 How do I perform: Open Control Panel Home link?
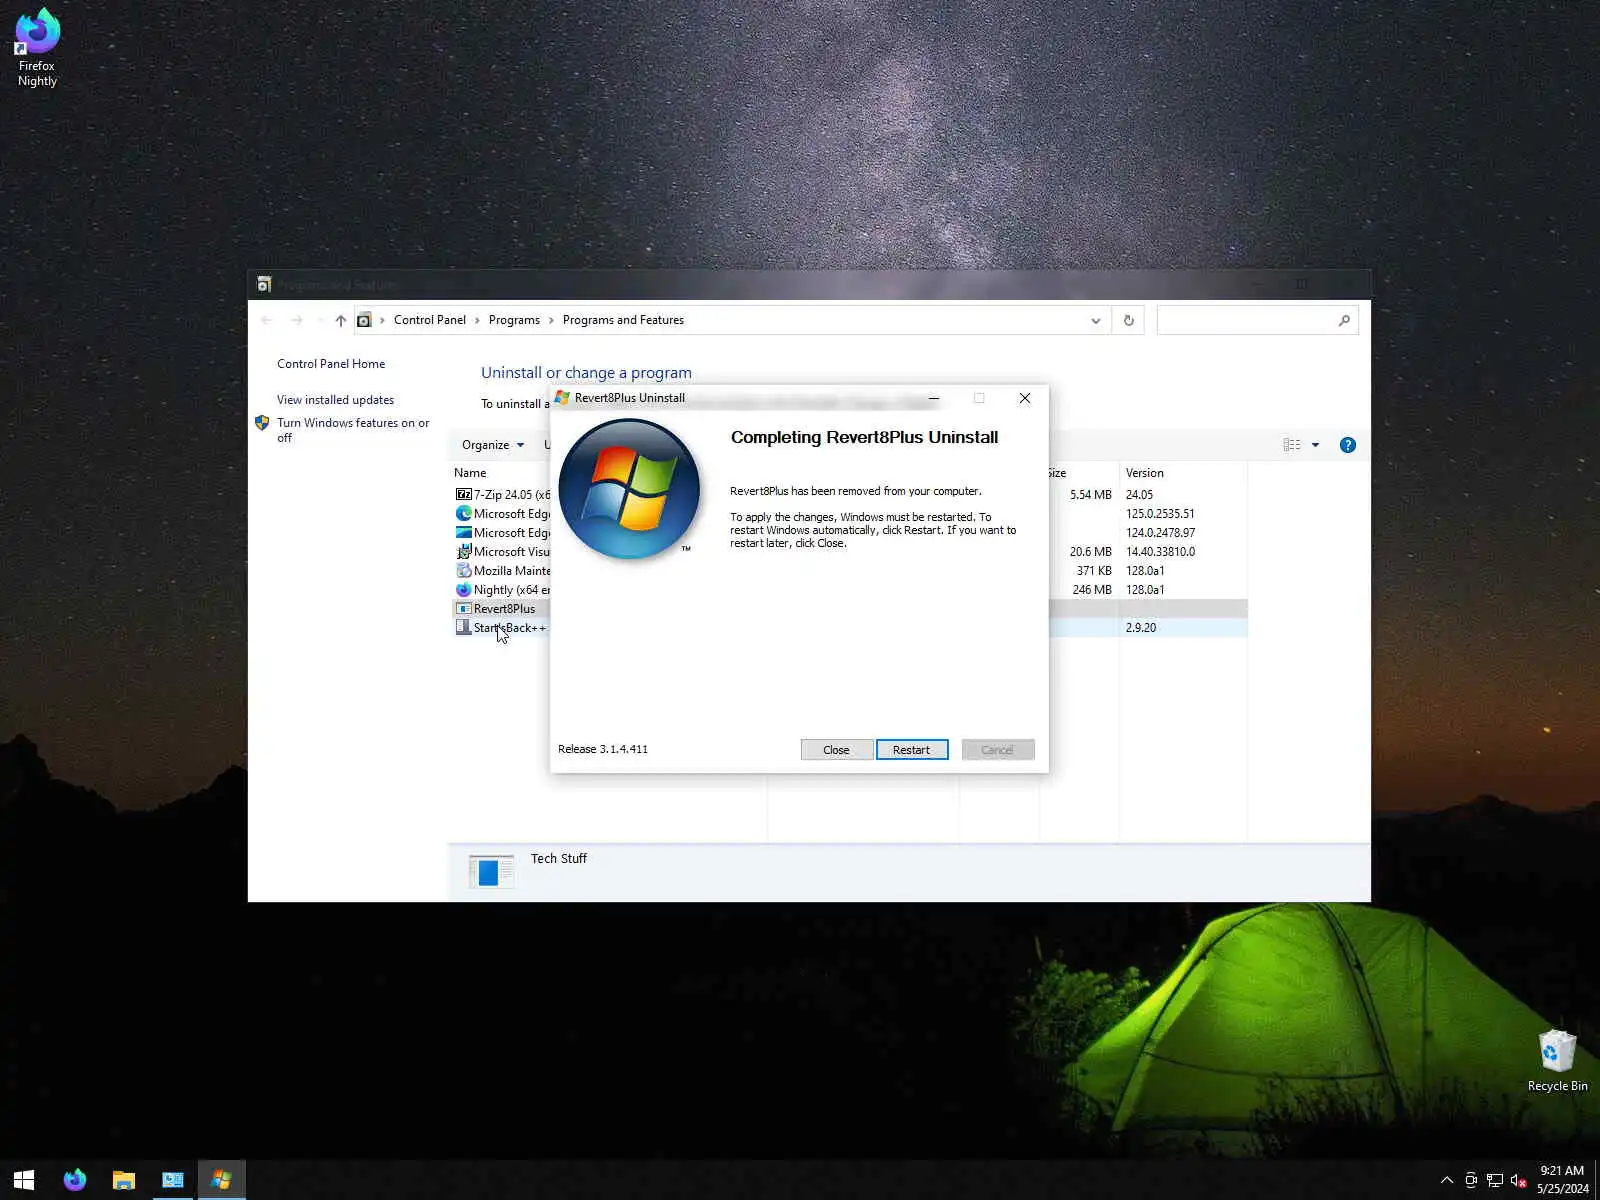(331, 364)
